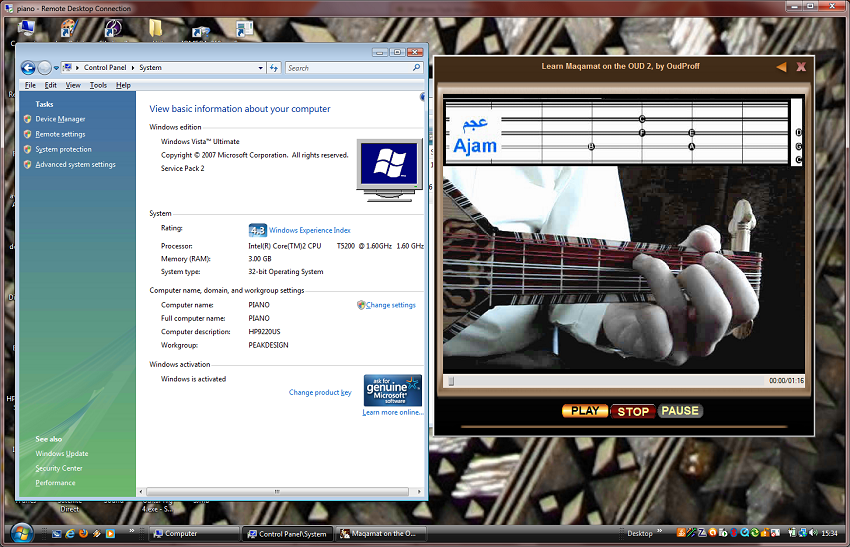
Task: Click the video seek bar handle
Action: click(x=451, y=381)
